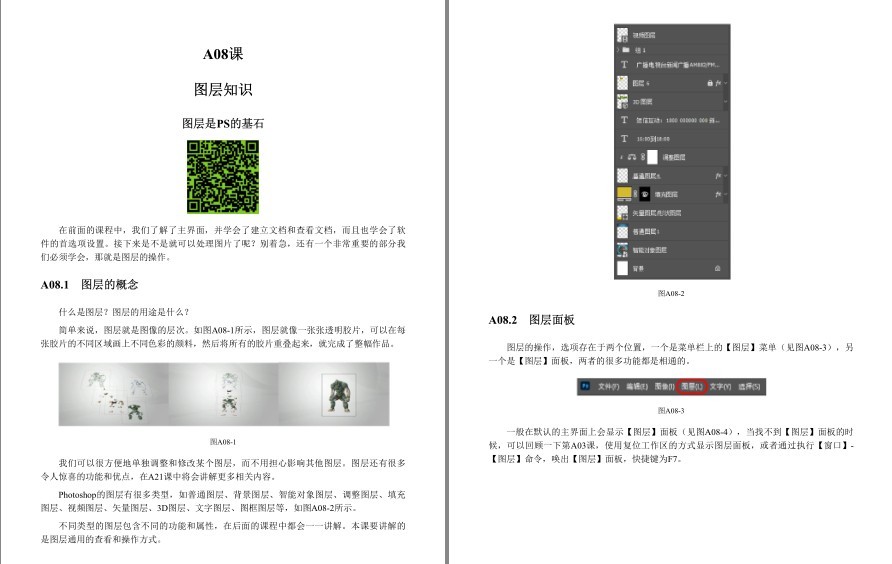Click the black layer mask thumbnail on 填充图层

(645, 194)
